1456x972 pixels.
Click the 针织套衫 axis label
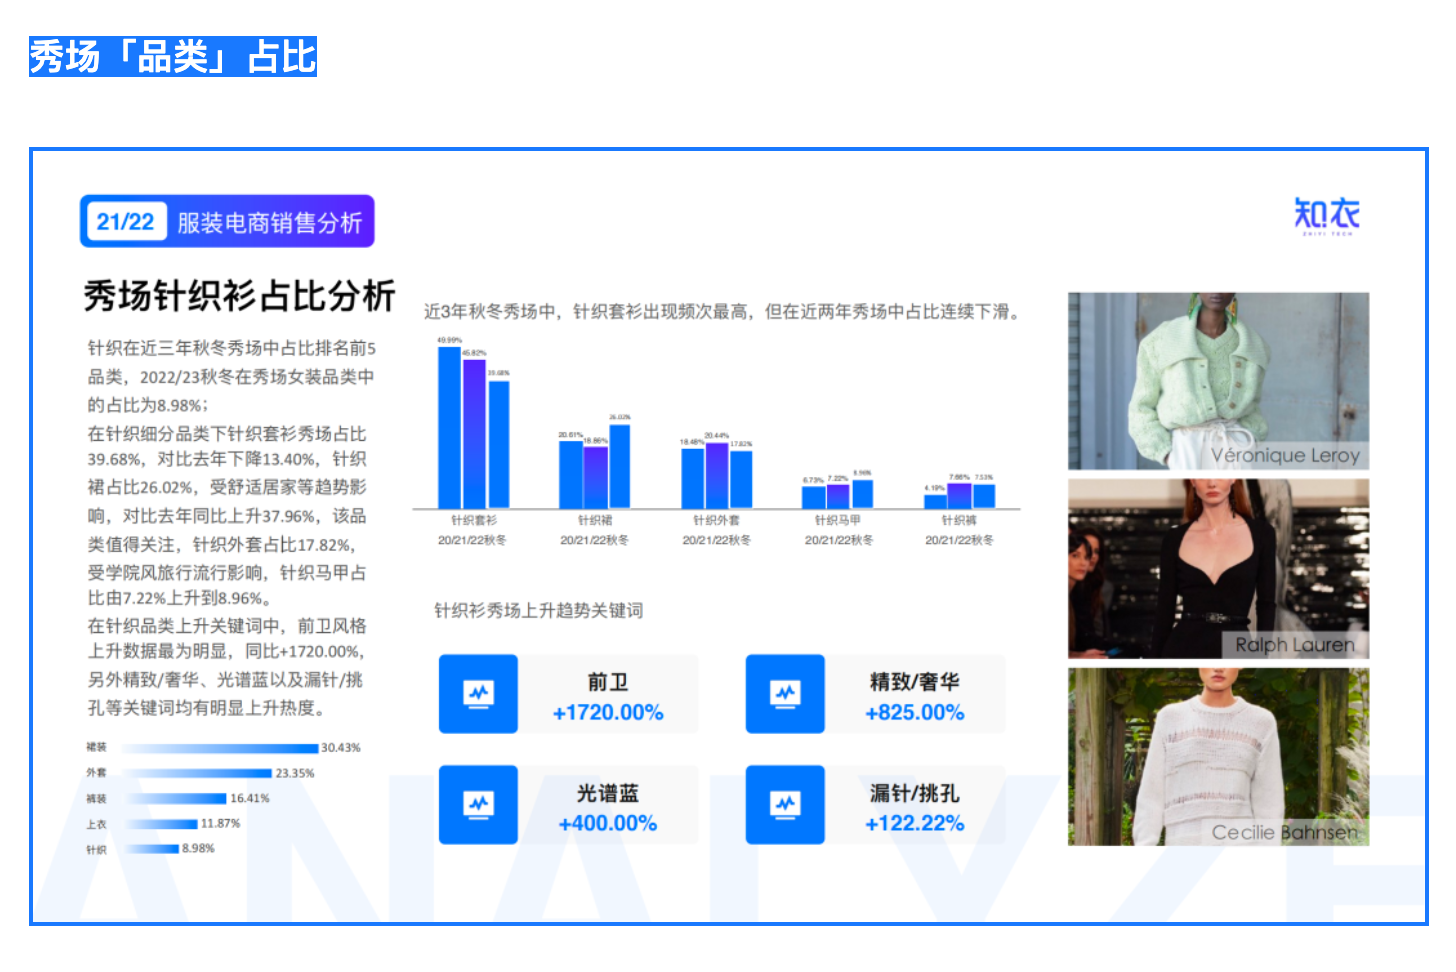tap(473, 520)
